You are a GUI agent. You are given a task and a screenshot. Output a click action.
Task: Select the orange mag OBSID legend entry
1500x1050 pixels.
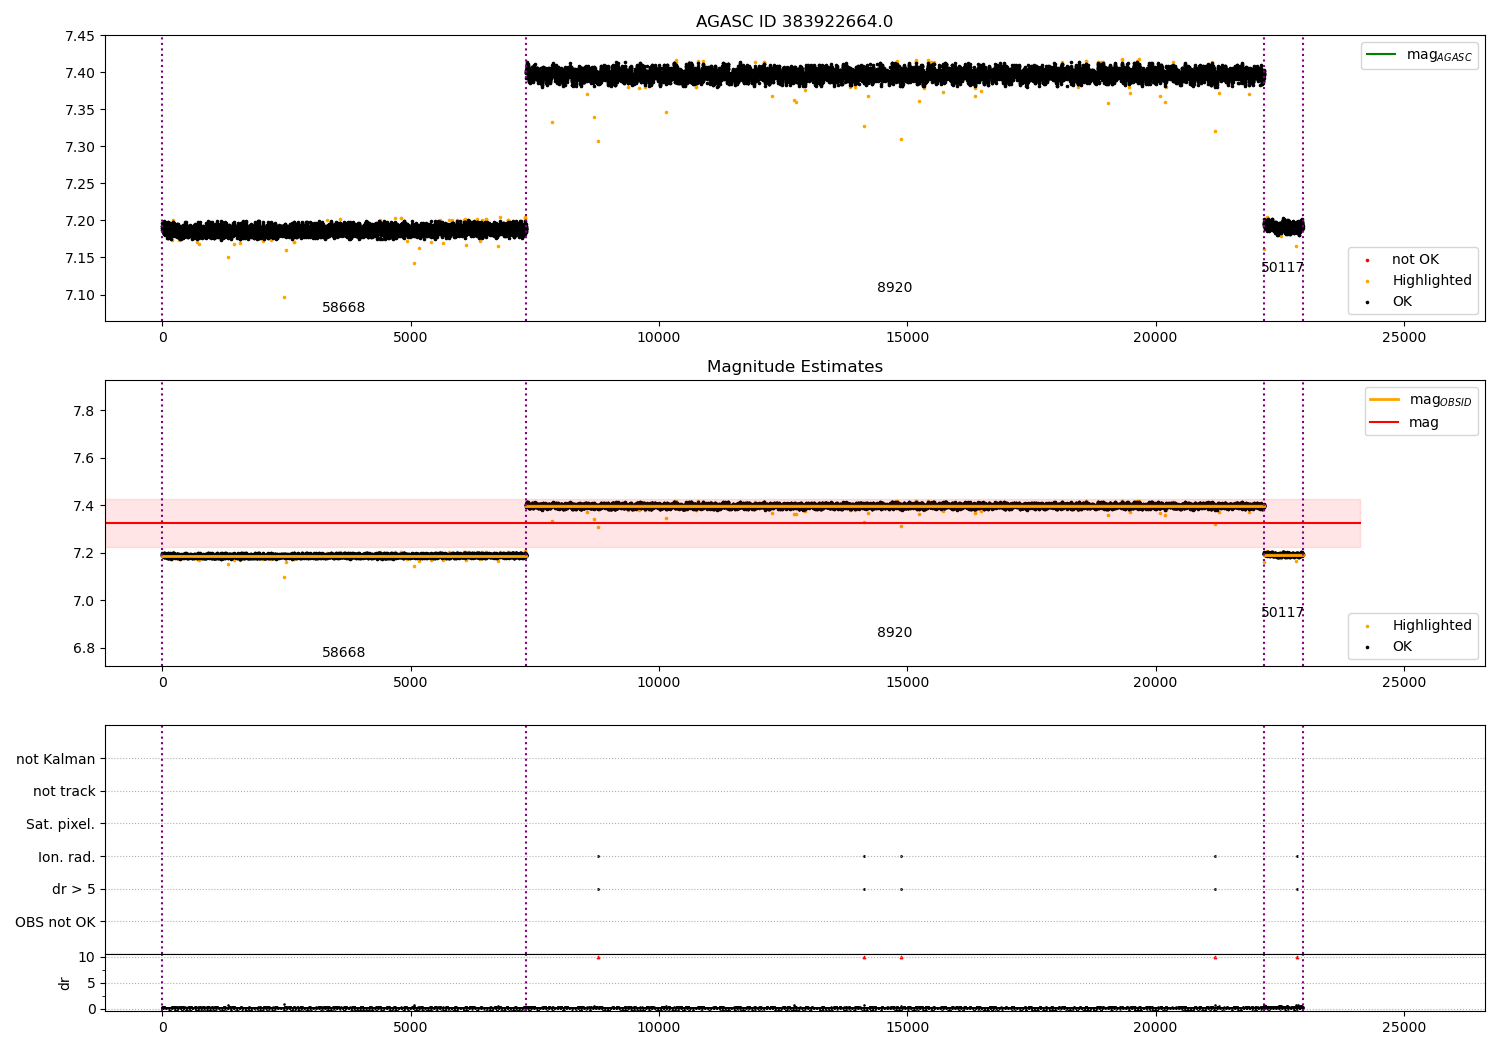tap(1421, 400)
